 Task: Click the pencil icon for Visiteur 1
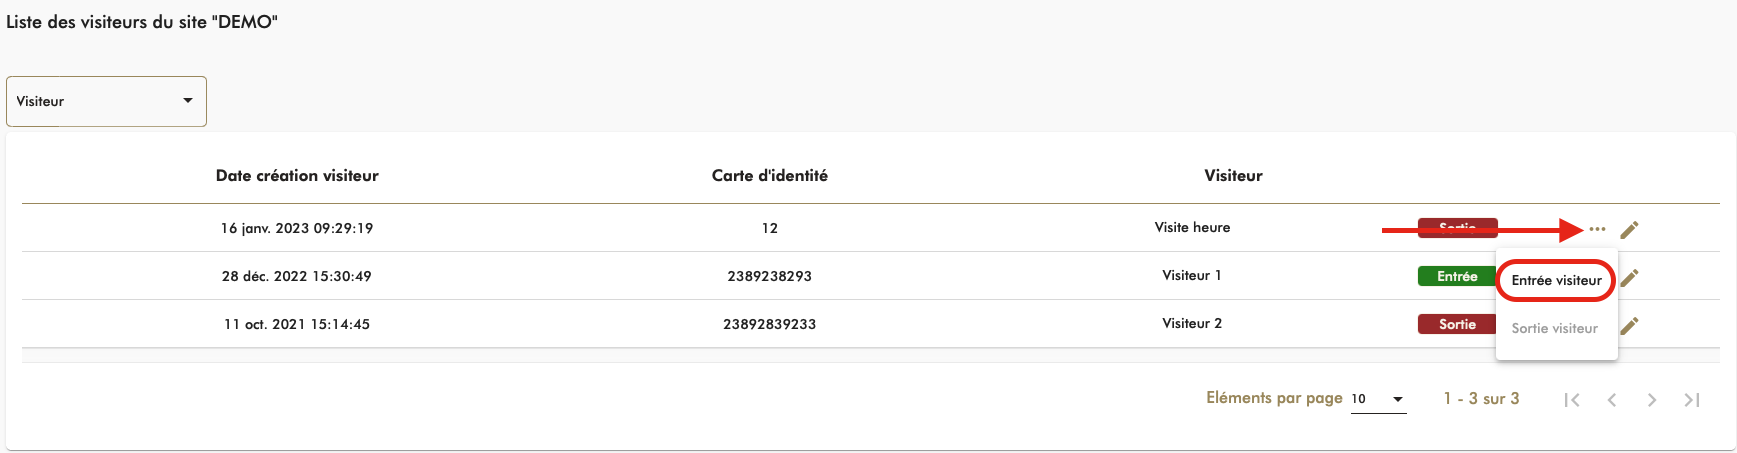tap(1629, 277)
